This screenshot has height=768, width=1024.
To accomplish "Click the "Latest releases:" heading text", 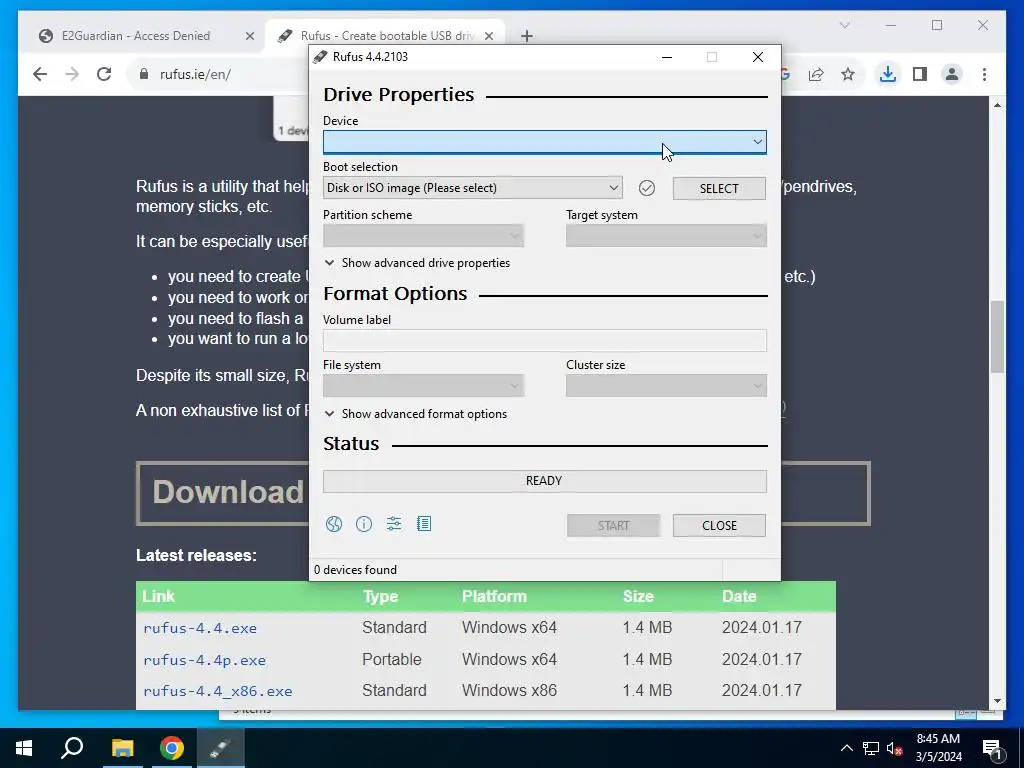I will [197, 555].
